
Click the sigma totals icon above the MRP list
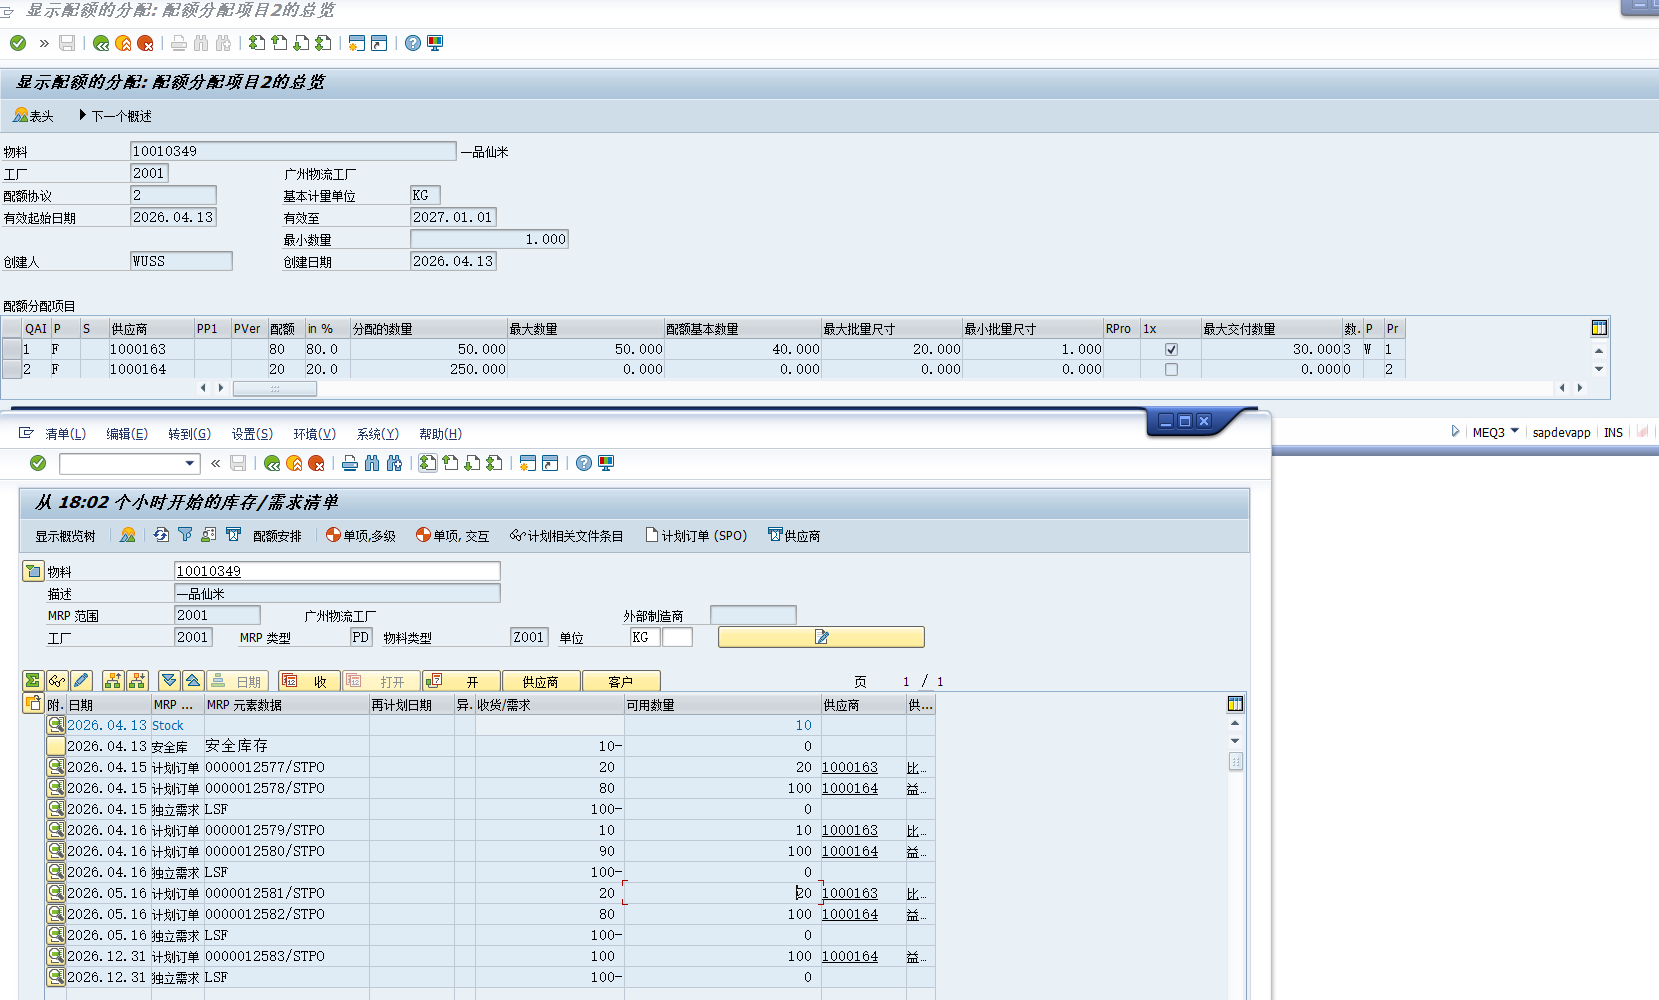33,681
